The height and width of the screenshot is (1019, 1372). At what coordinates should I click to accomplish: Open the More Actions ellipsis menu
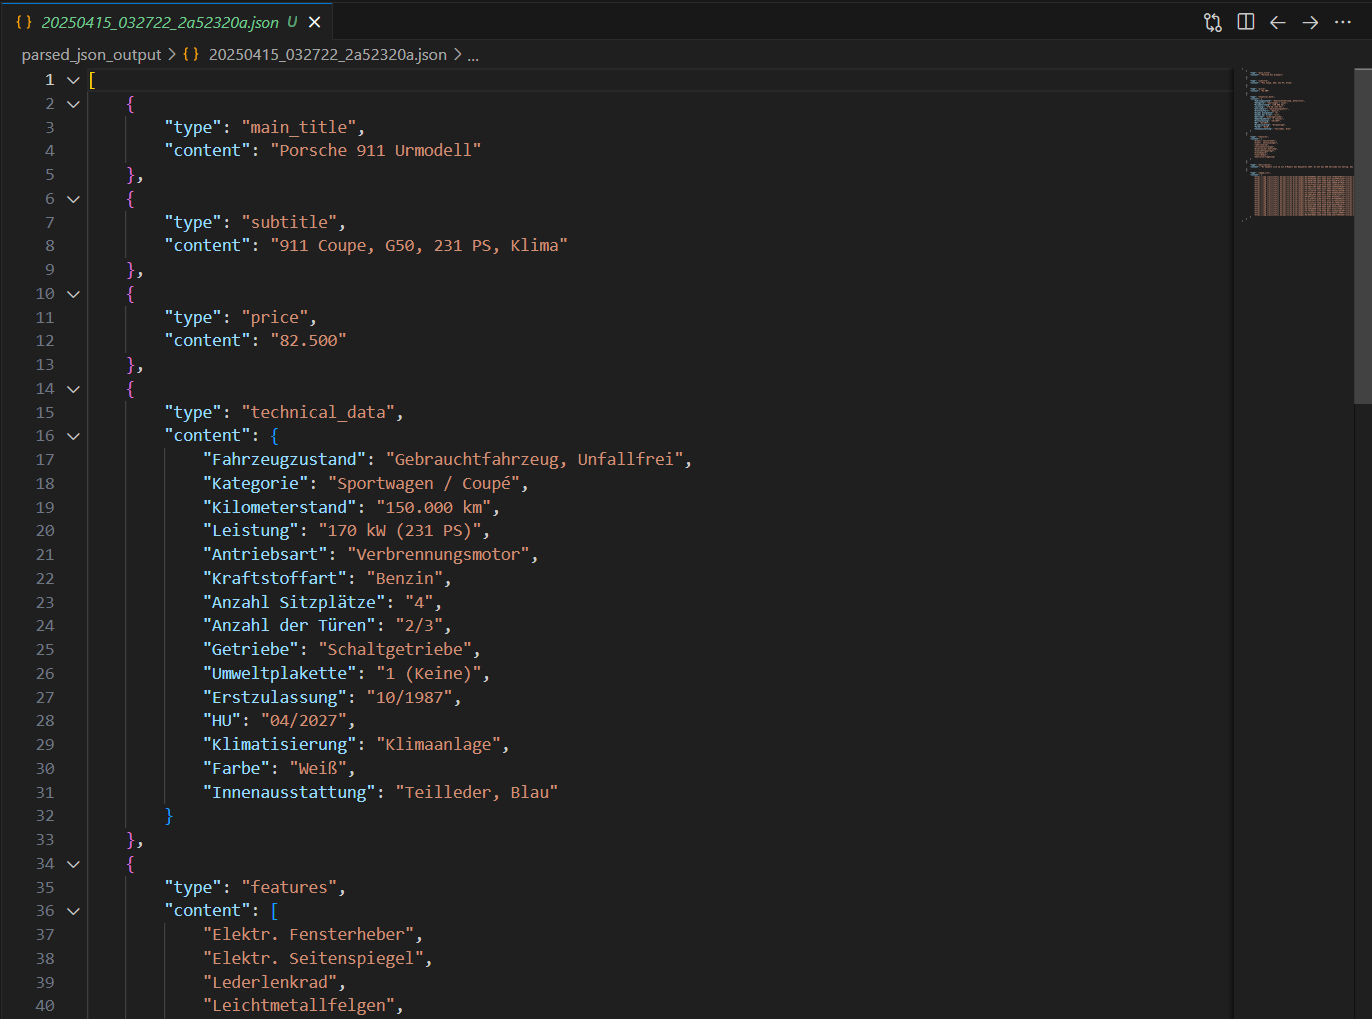pyautogui.click(x=1341, y=21)
